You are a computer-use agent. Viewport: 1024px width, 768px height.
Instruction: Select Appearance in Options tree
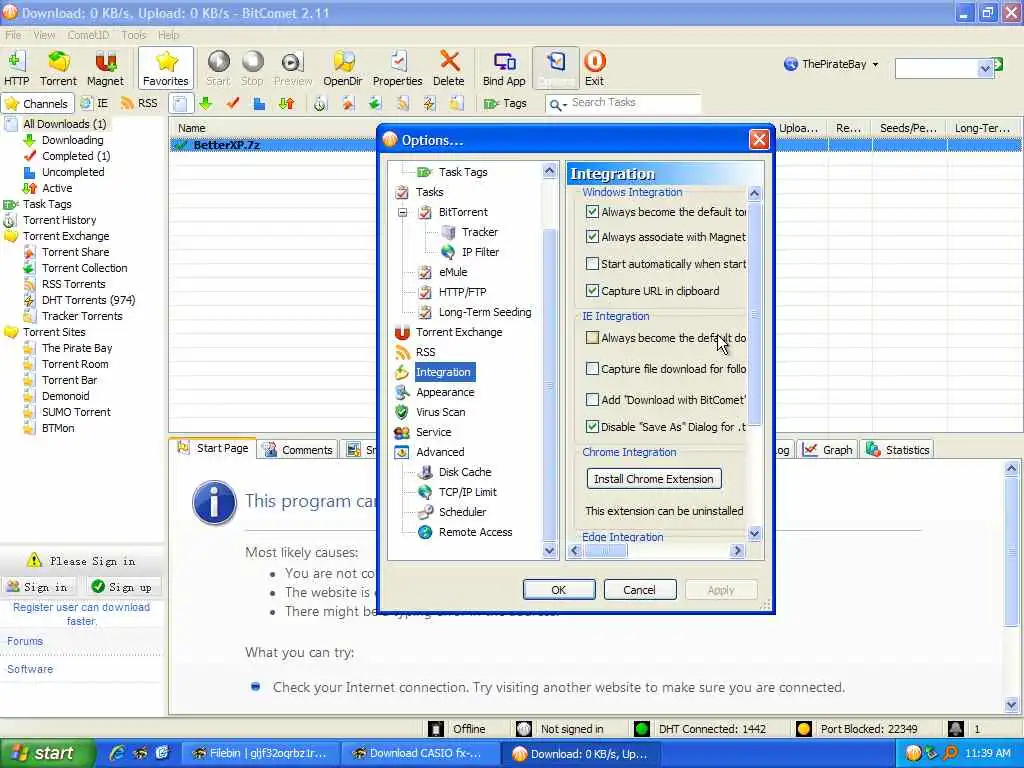pyautogui.click(x=445, y=392)
